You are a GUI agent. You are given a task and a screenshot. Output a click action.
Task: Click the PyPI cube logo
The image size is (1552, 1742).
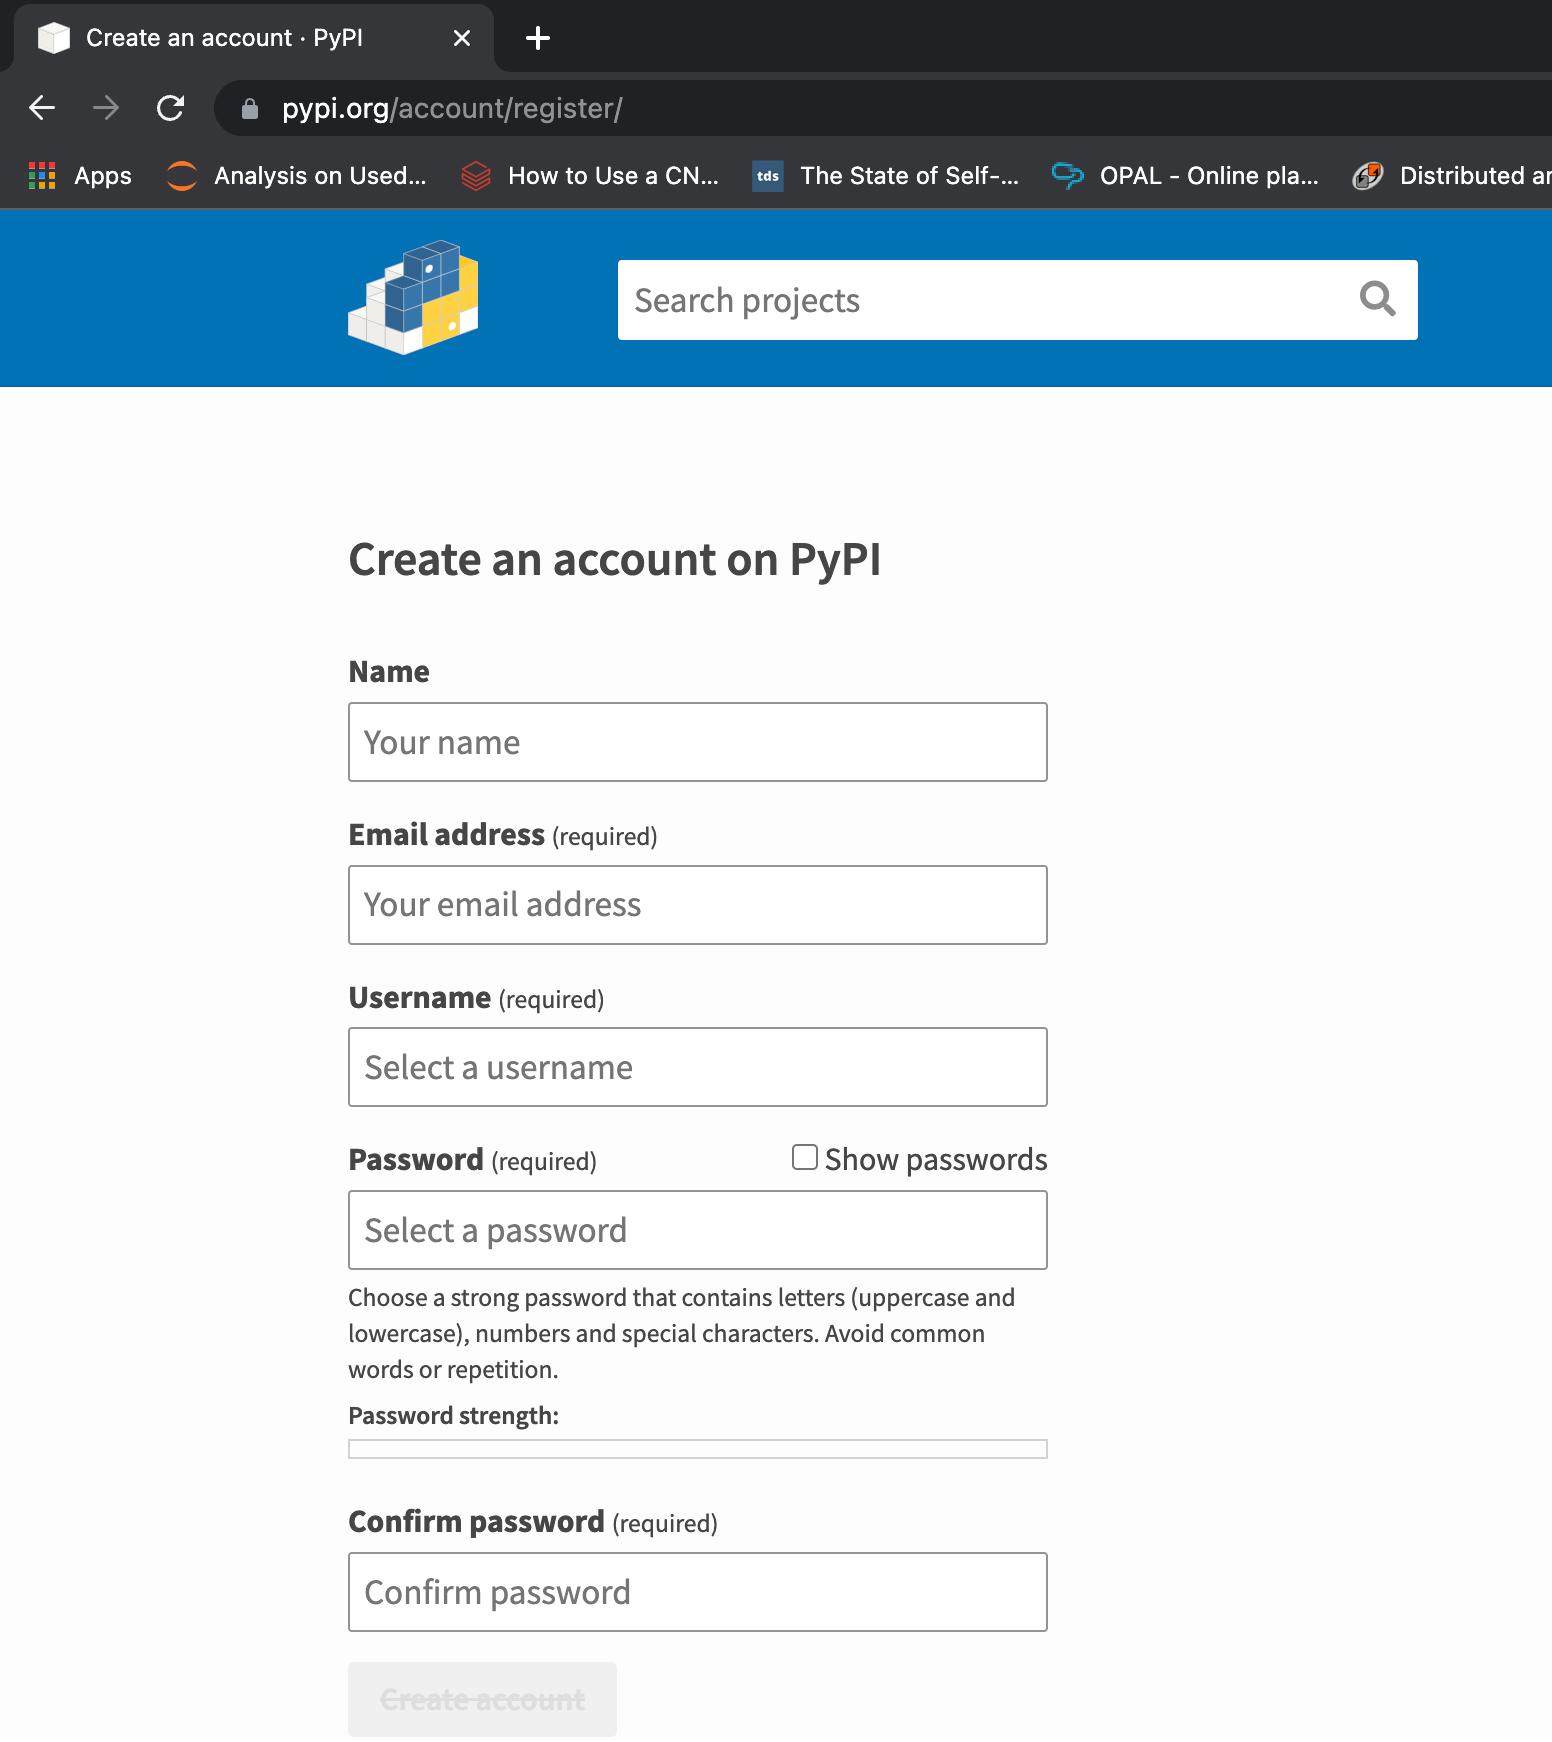pos(413,298)
